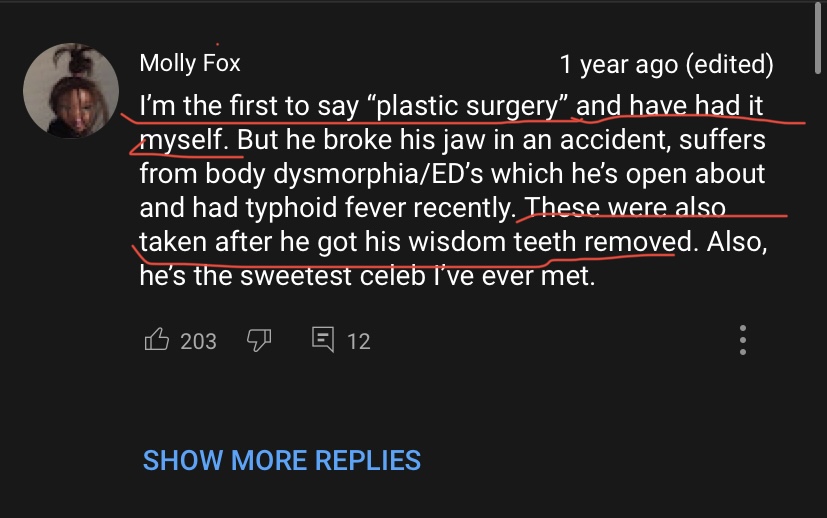Open the three-dot comment options menu
This screenshot has width=827, height=518.
click(x=743, y=340)
